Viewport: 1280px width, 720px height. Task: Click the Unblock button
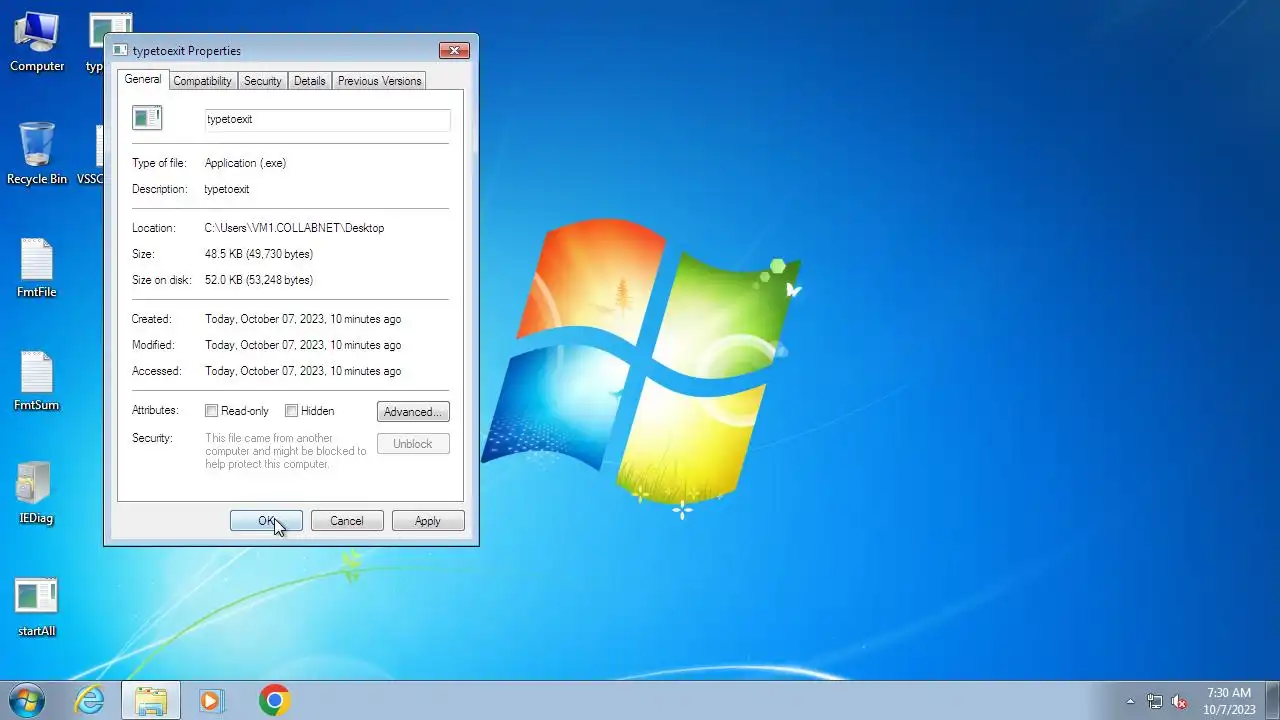413,444
